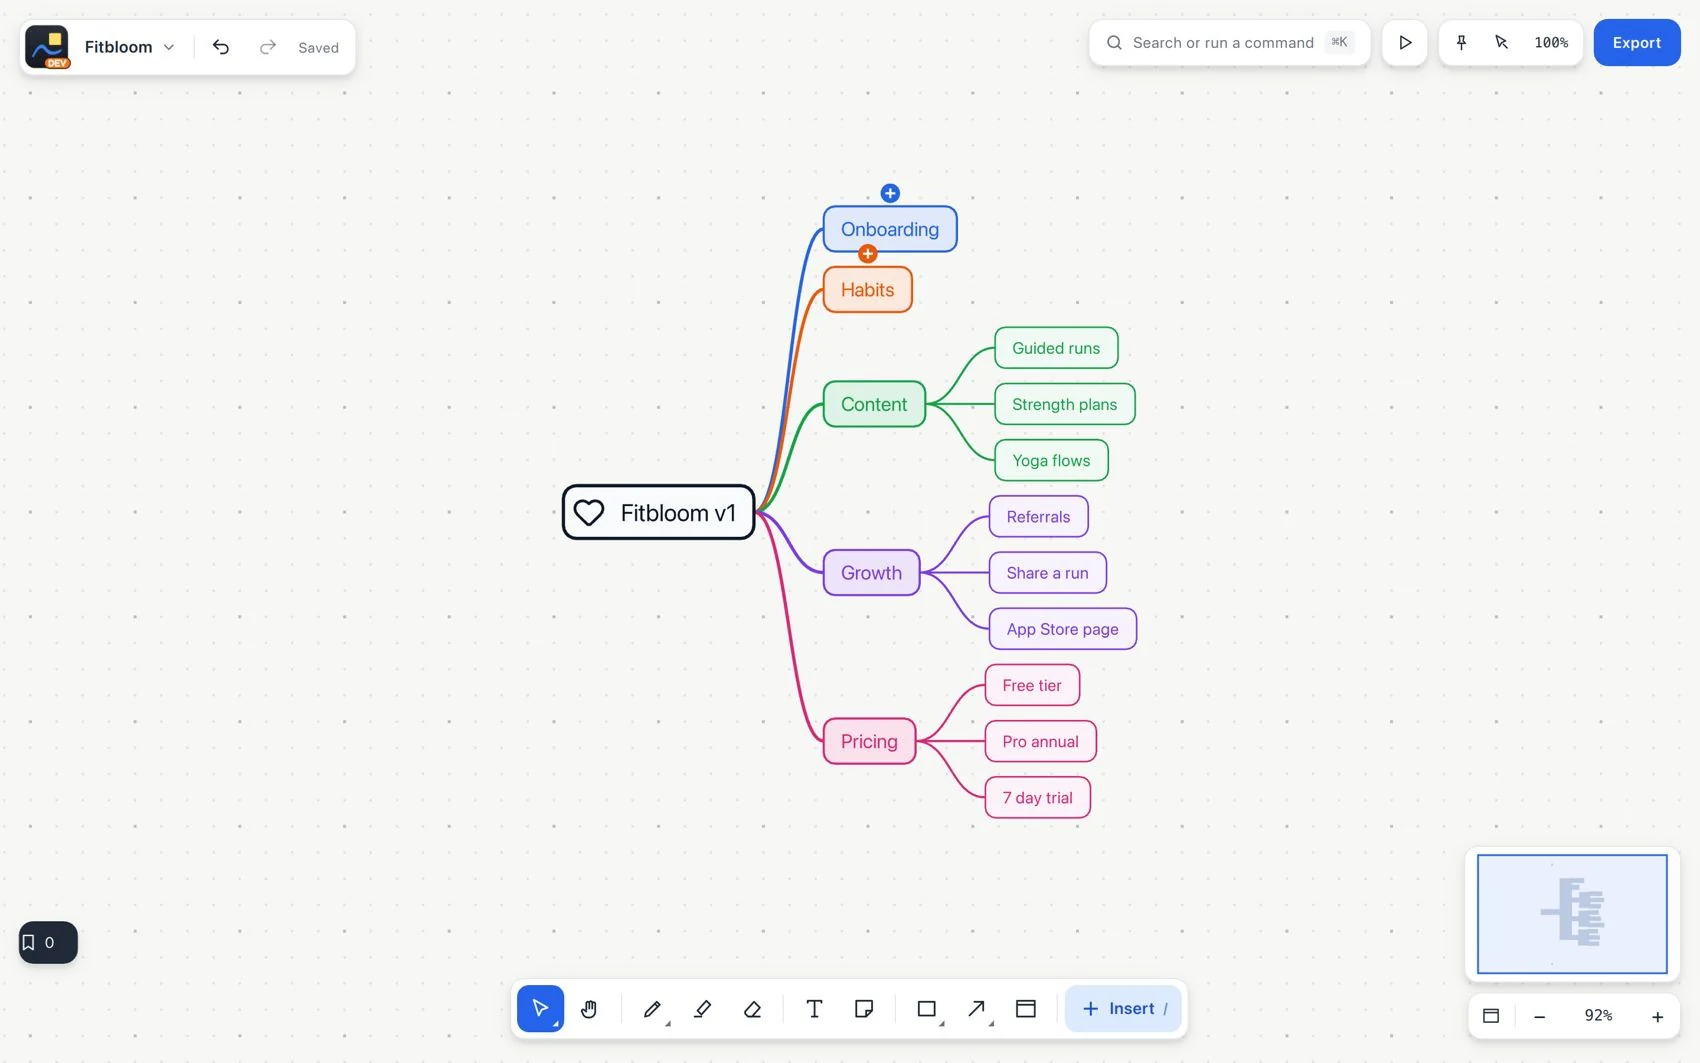Select the pointer selection tool

(540, 1008)
